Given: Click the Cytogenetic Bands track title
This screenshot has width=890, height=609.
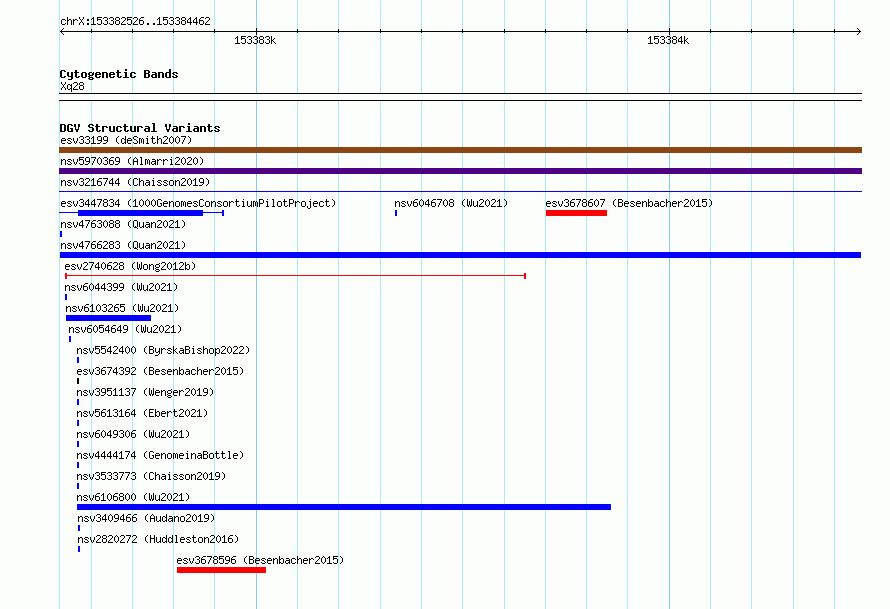Looking at the screenshot, I should coord(119,74).
